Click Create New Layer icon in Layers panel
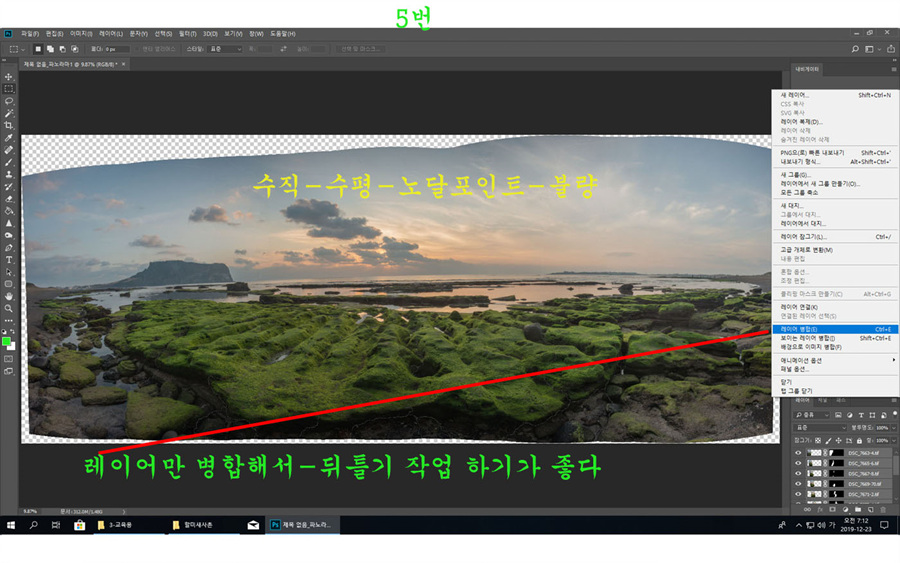Image resolution: width=900 pixels, height=563 pixels. coord(871,510)
